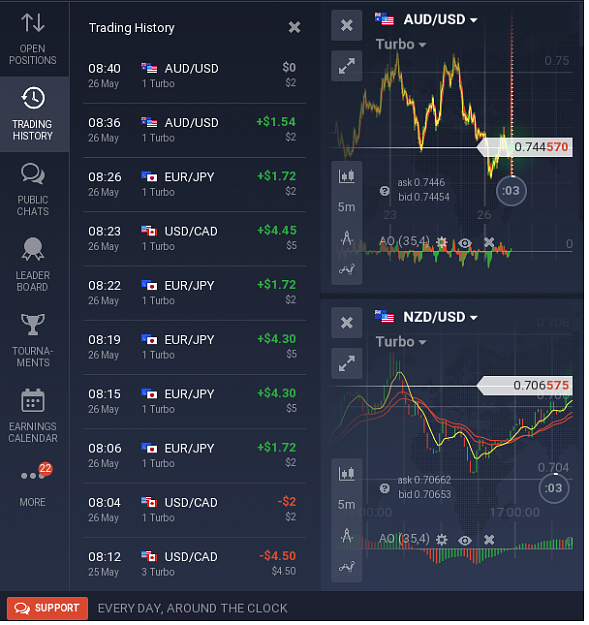Open AO settings gear on AUD/USD chart
The image size is (589, 625).
(444, 243)
